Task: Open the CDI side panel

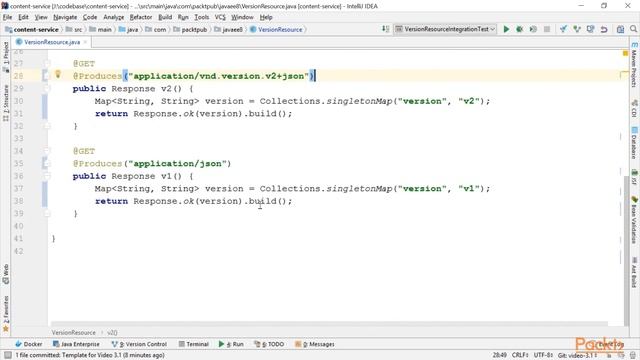Action: click(x=634, y=109)
